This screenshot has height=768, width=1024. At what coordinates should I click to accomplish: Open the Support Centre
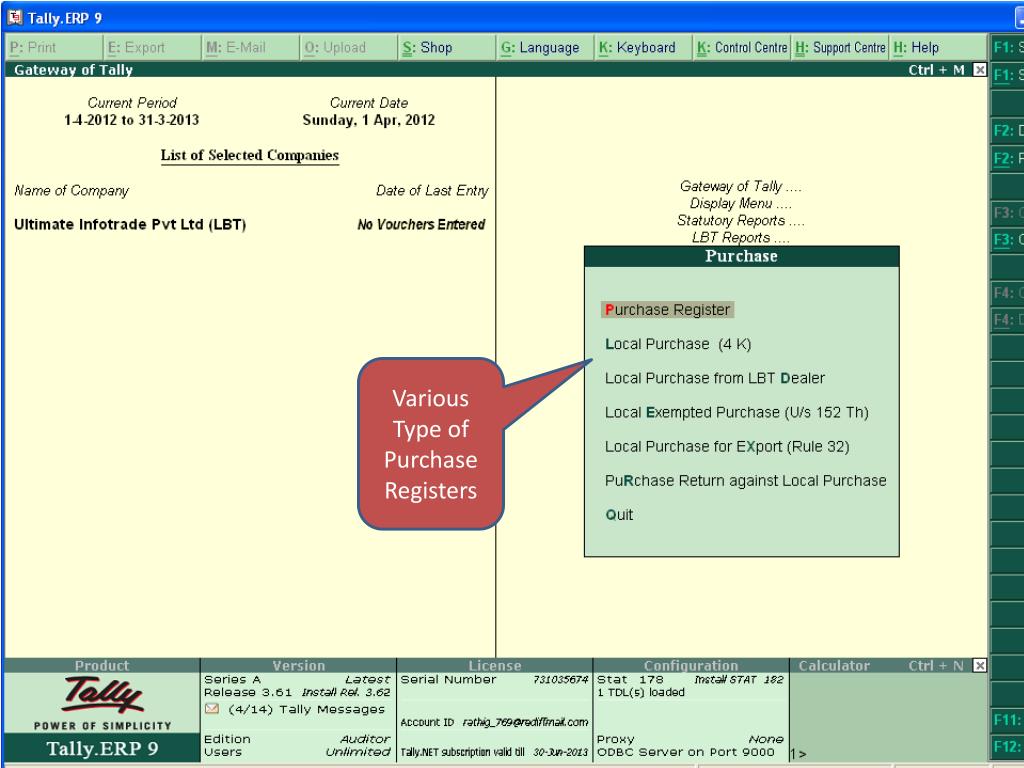pyautogui.click(x=840, y=48)
